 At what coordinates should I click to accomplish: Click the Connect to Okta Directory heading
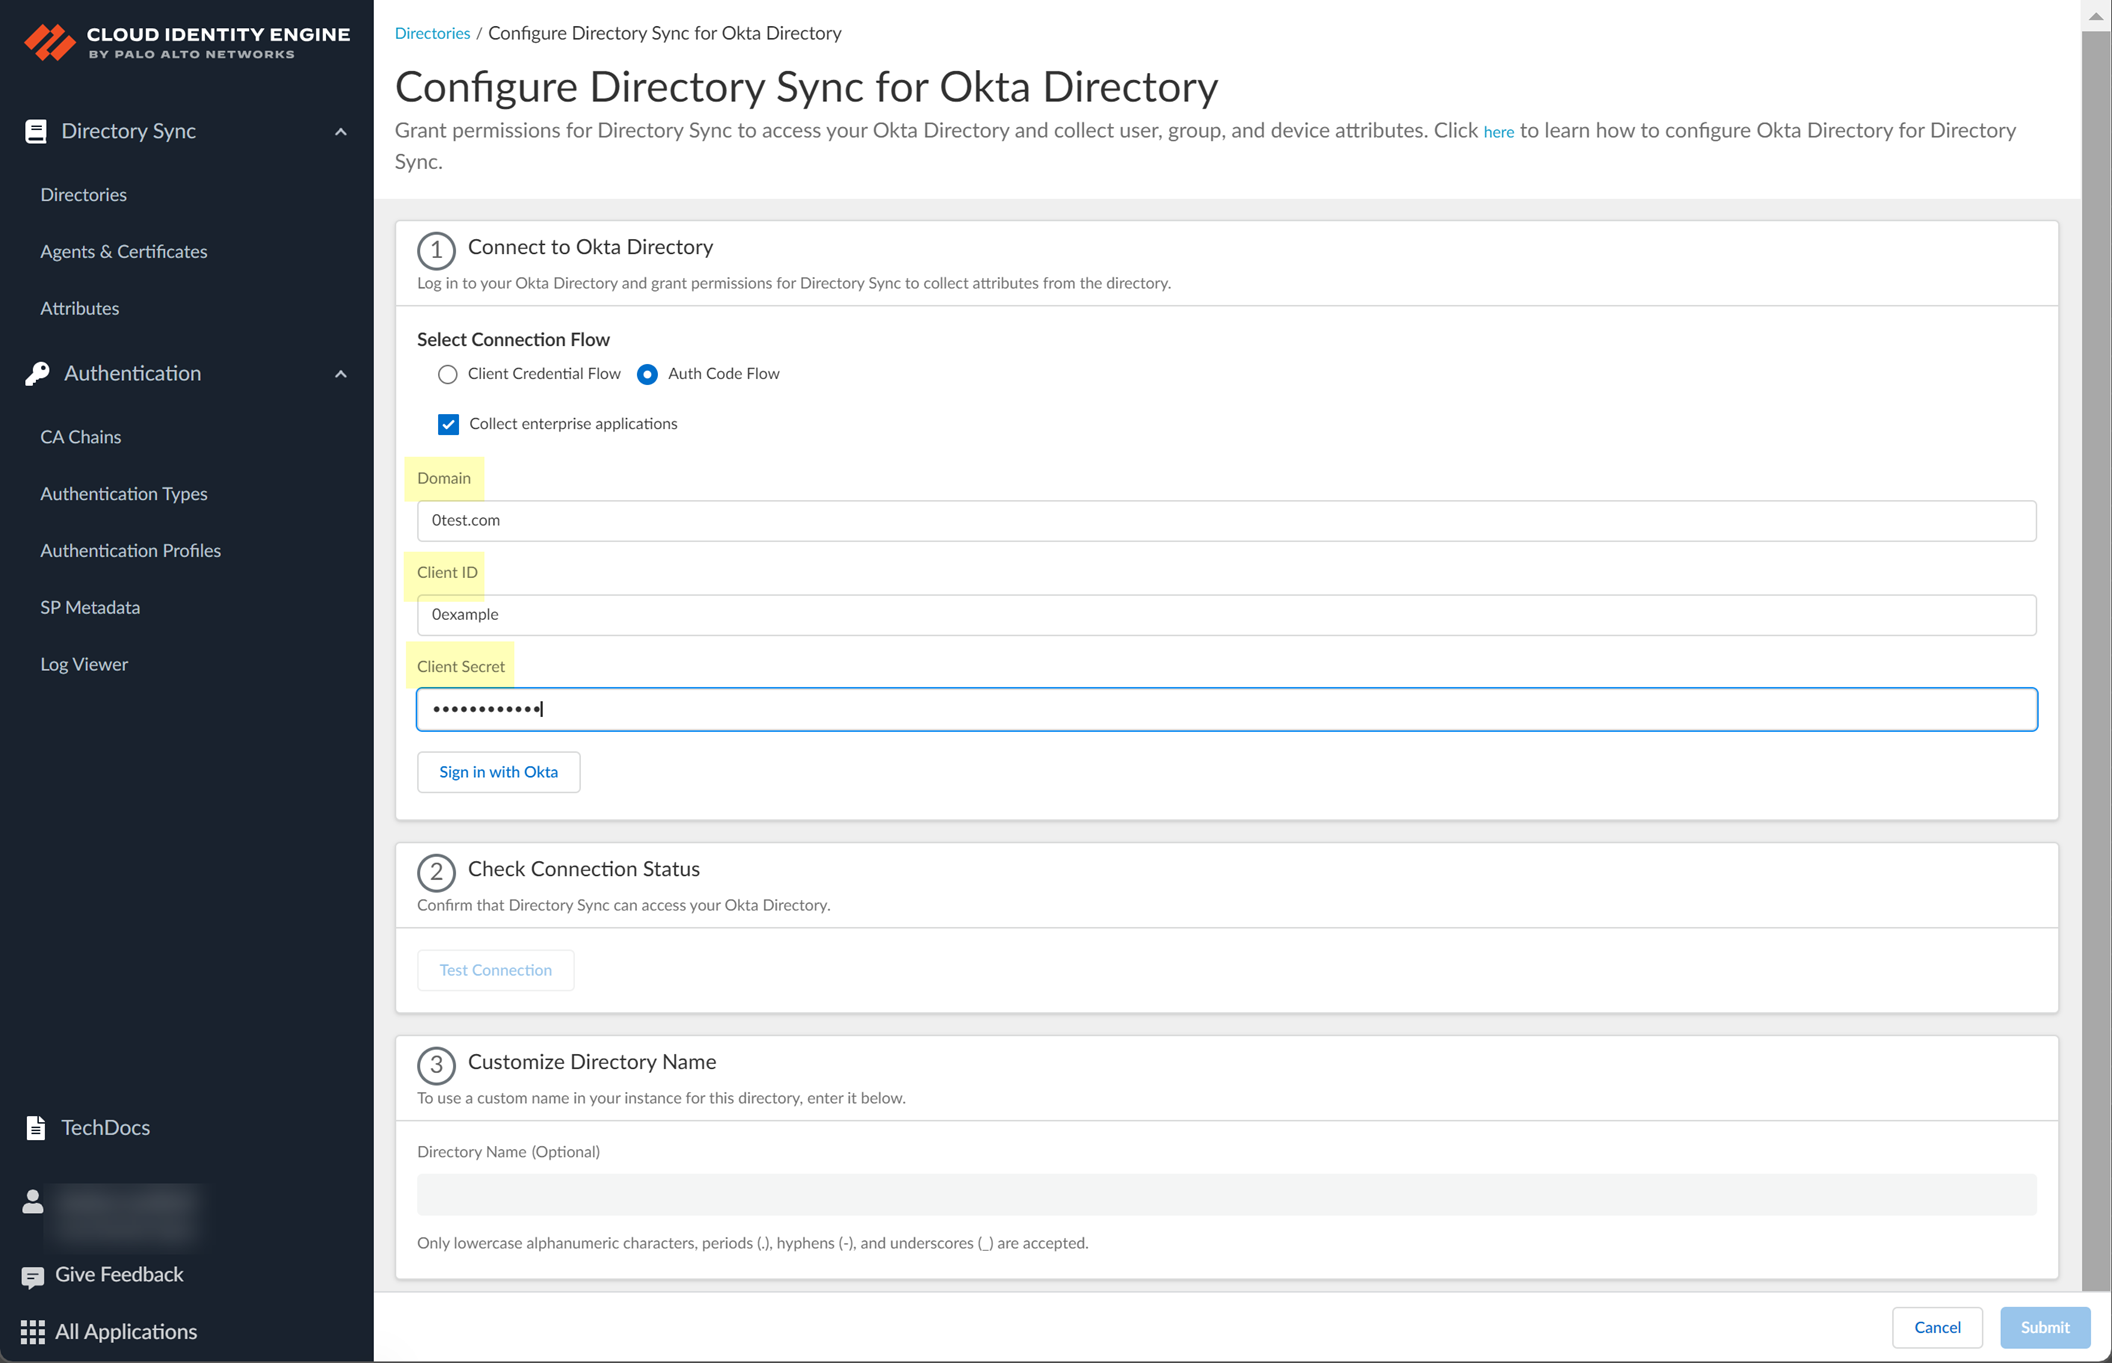point(590,247)
